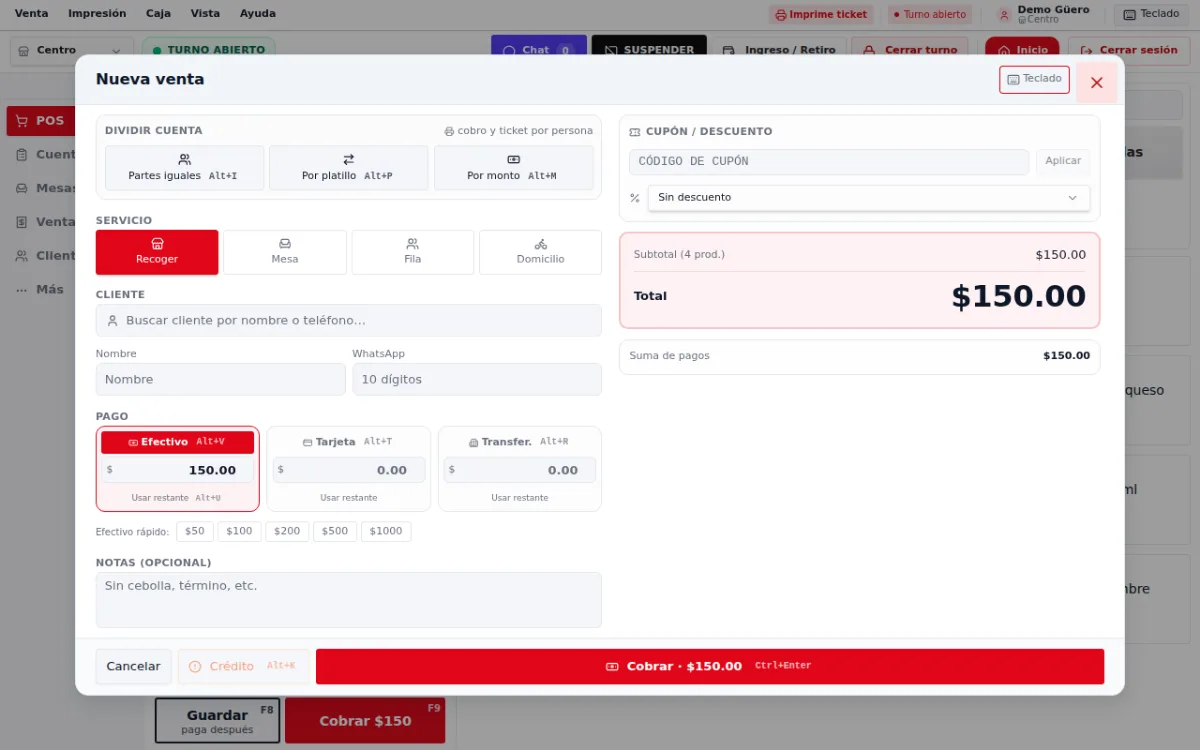Image resolution: width=1200 pixels, height=750 pixels.
Task: Click the Tarjeta payment label
Action: tap(348, 442)
